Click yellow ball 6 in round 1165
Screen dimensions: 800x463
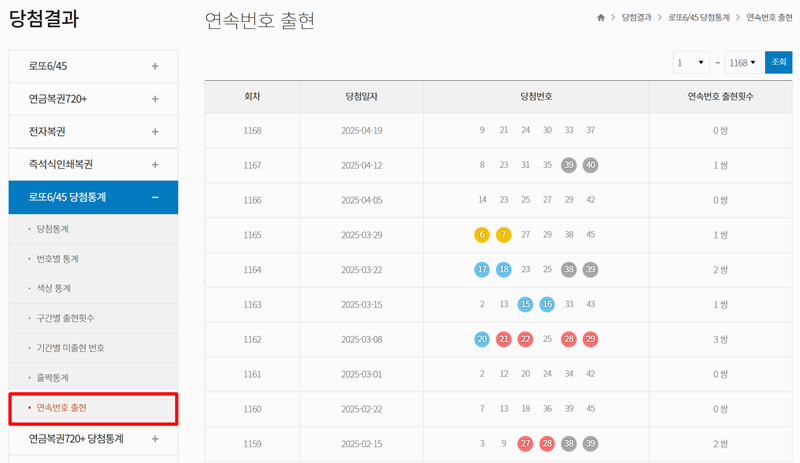[482, 235]
